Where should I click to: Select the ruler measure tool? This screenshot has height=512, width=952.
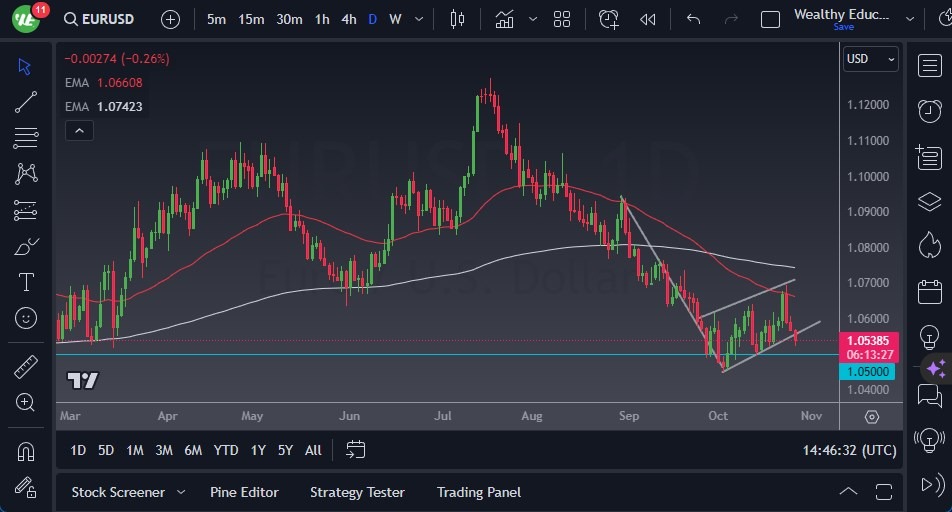[x=26, y=366]
